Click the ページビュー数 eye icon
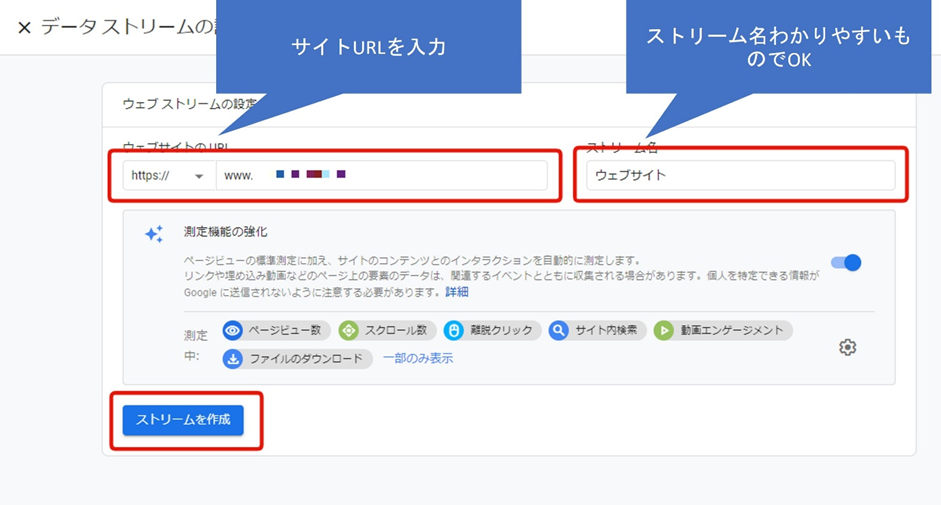The width and height of the screenshot is (941, 505). click(x=233, y=330)
